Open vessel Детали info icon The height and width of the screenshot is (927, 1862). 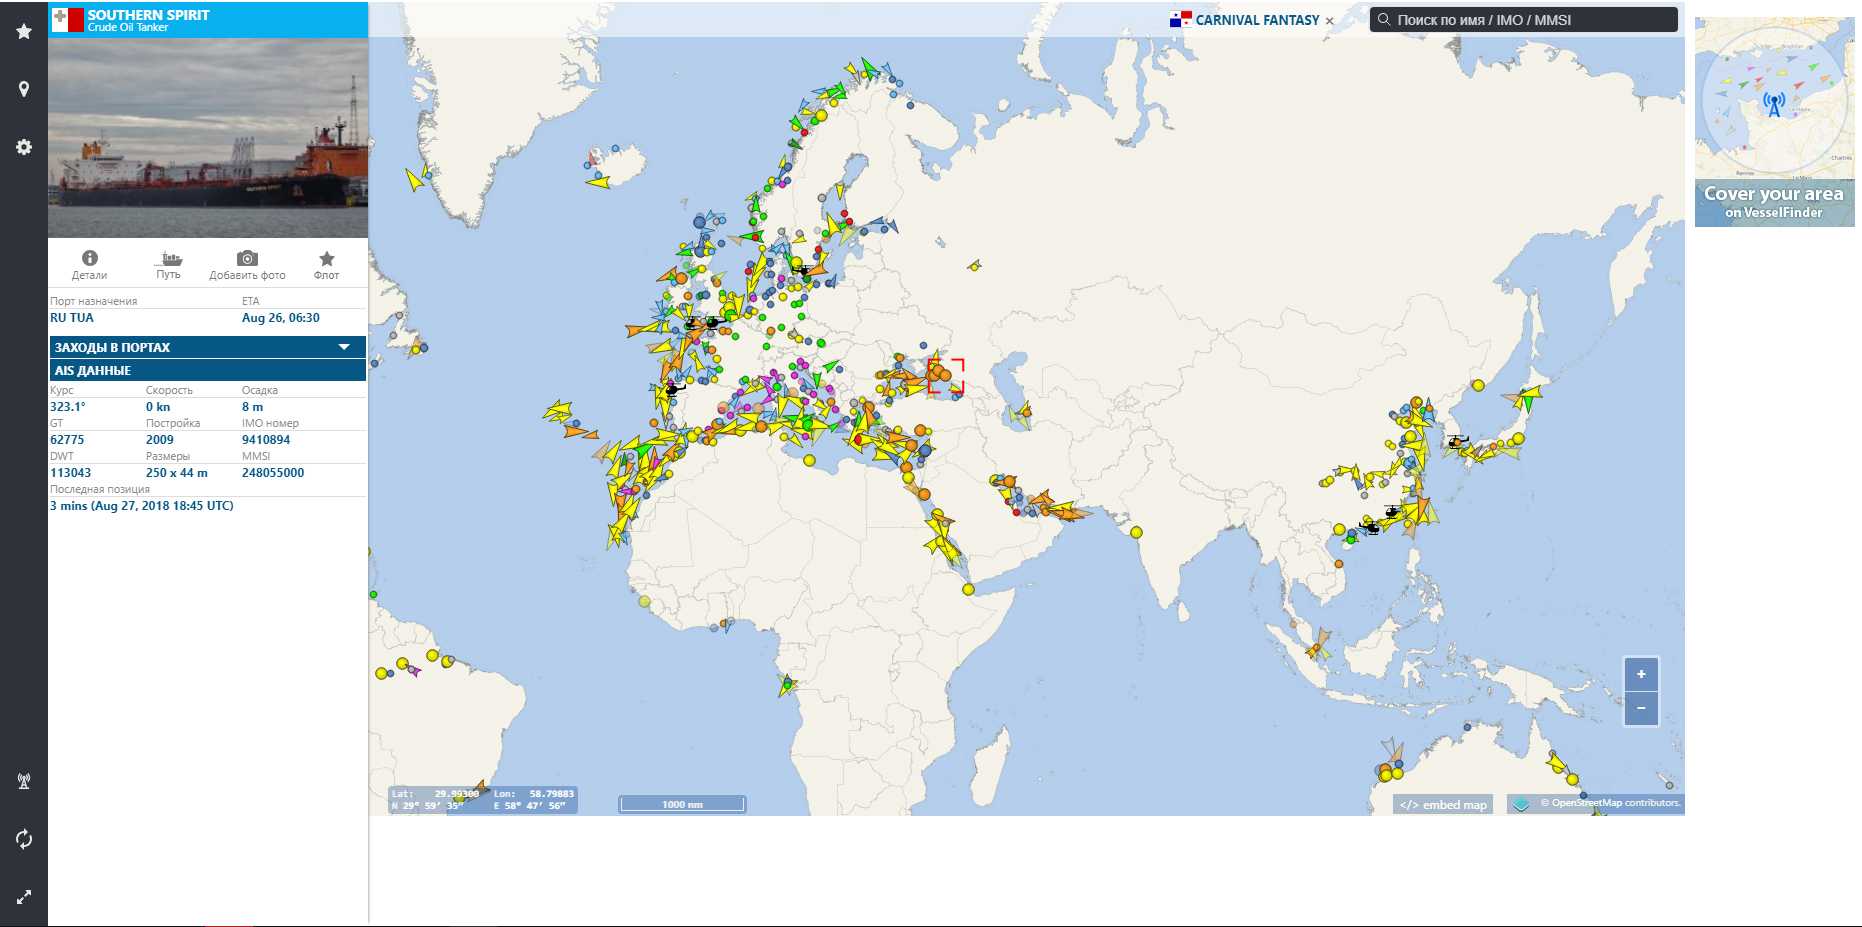(x=89, y=258)
